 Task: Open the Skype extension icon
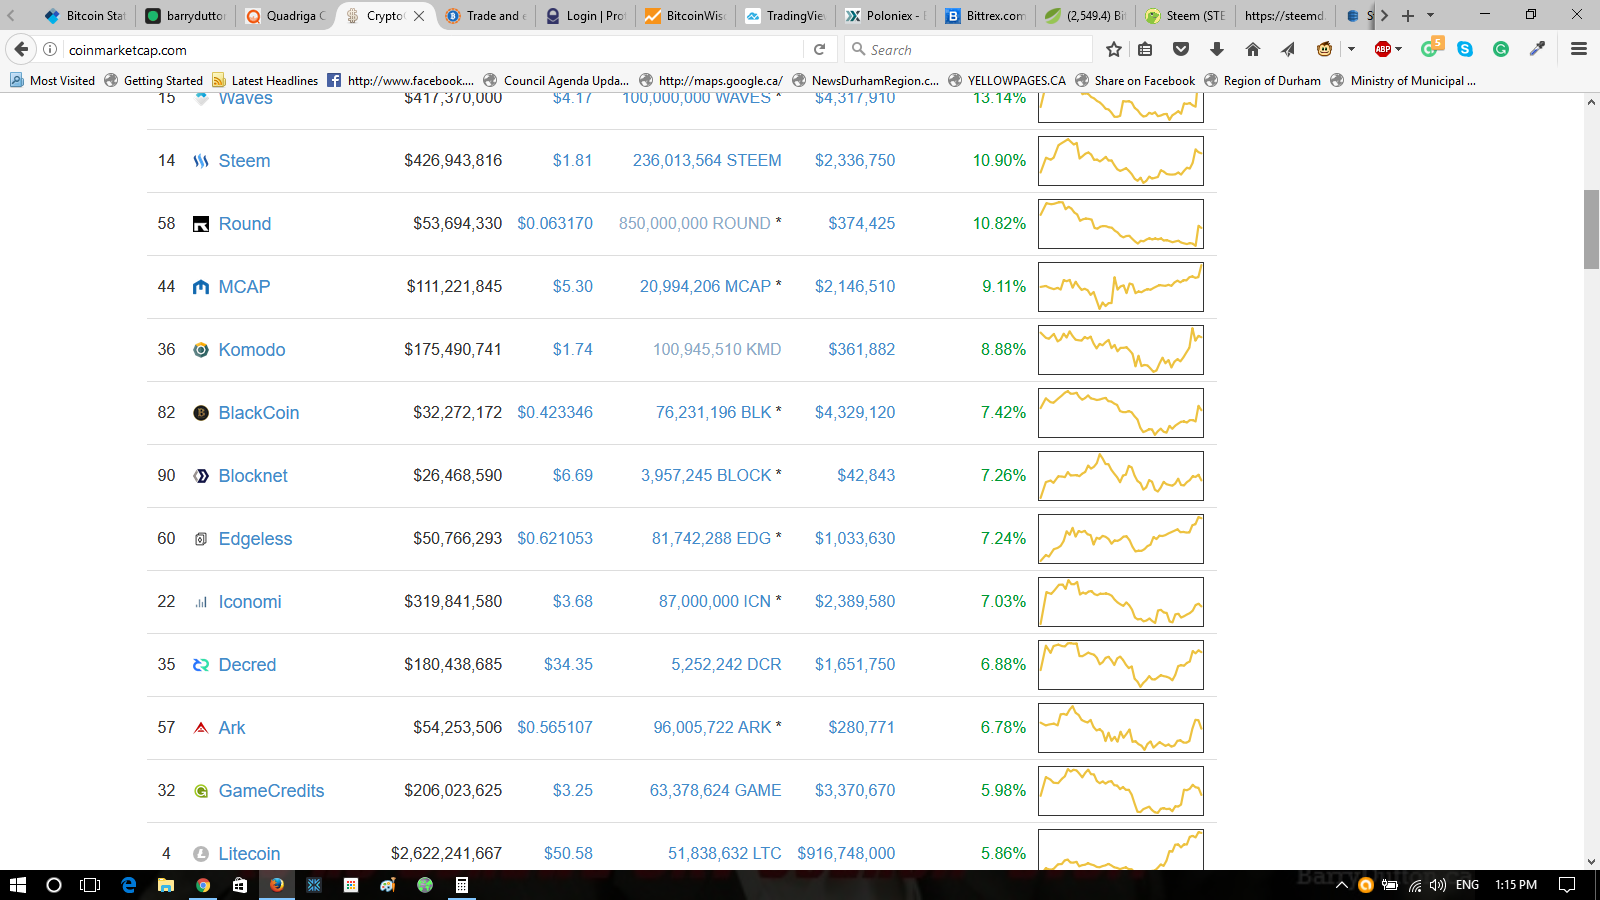[1465, 49]
